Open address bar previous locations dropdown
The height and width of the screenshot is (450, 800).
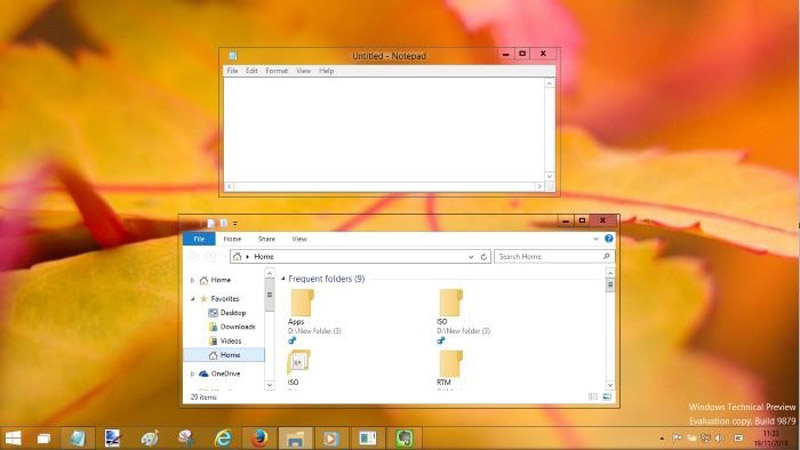point(471,257)
